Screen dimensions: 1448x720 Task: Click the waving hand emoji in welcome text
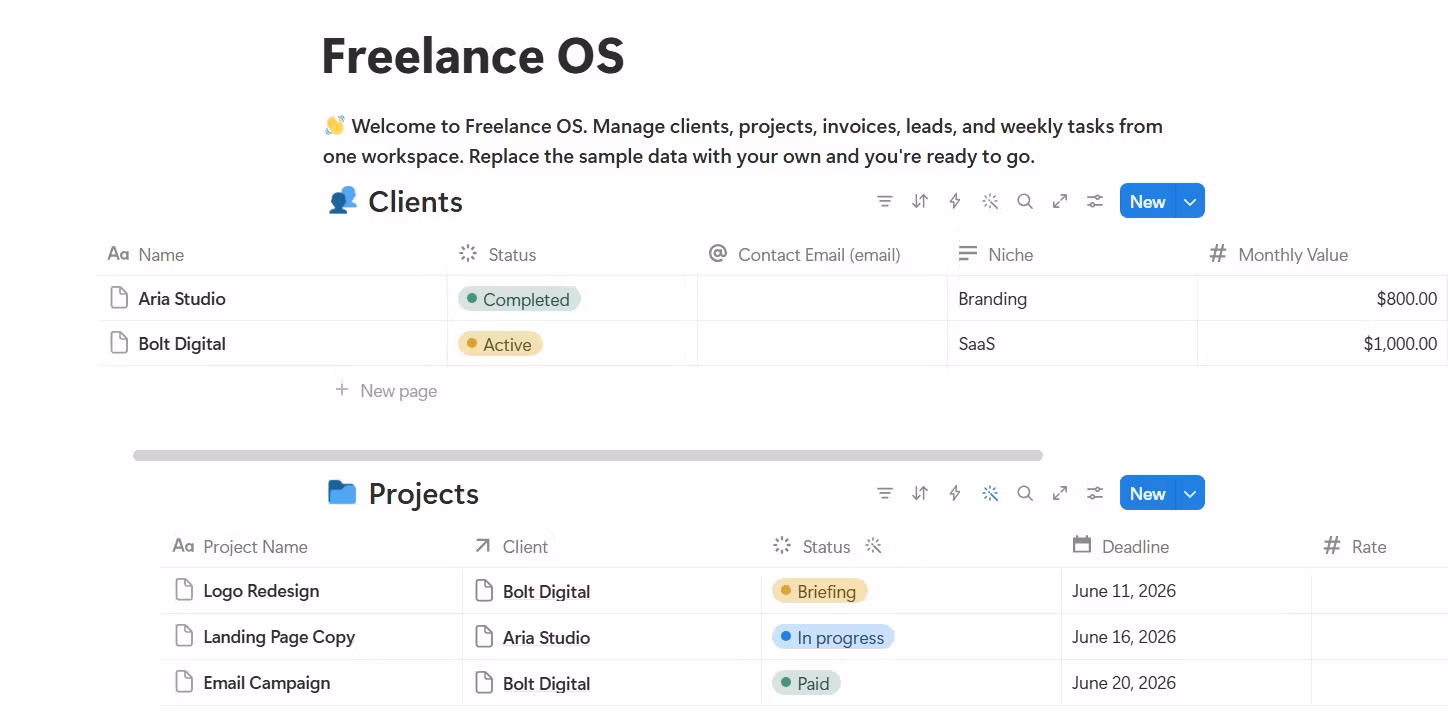335,125
